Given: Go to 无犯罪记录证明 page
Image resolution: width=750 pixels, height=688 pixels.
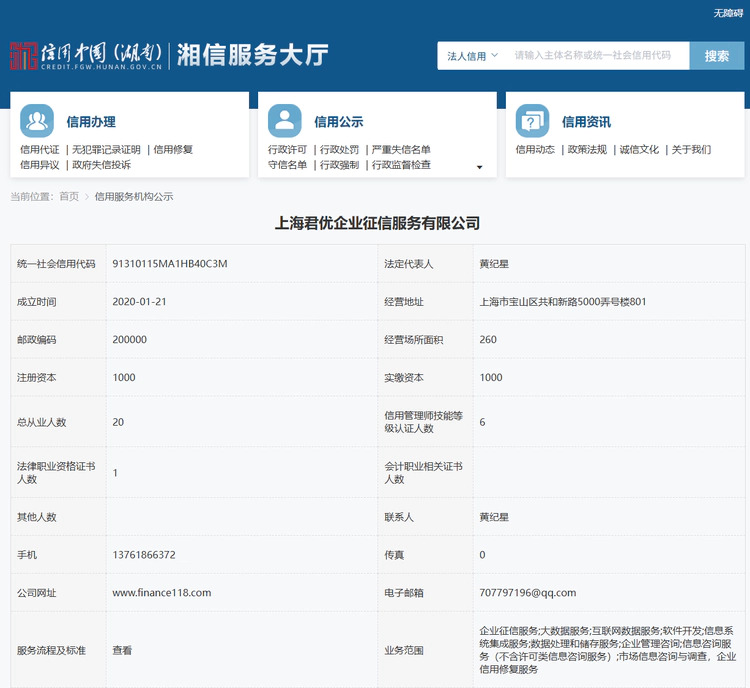Looking at the screenshot, I should tap(106, 150).
